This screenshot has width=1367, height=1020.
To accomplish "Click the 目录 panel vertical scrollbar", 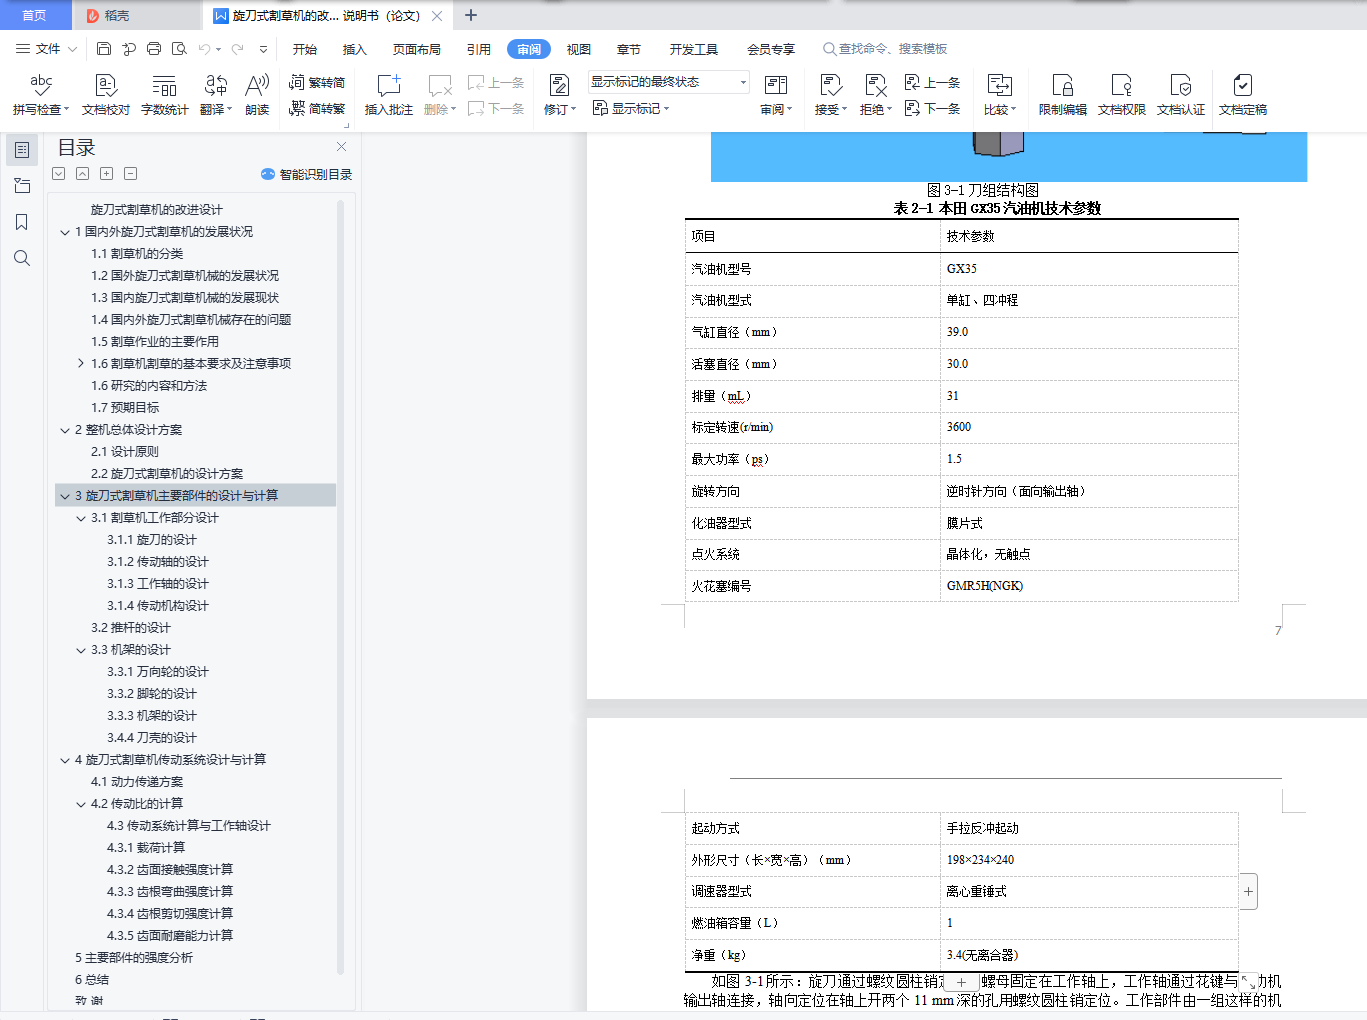I will click(x=340, y=586).
